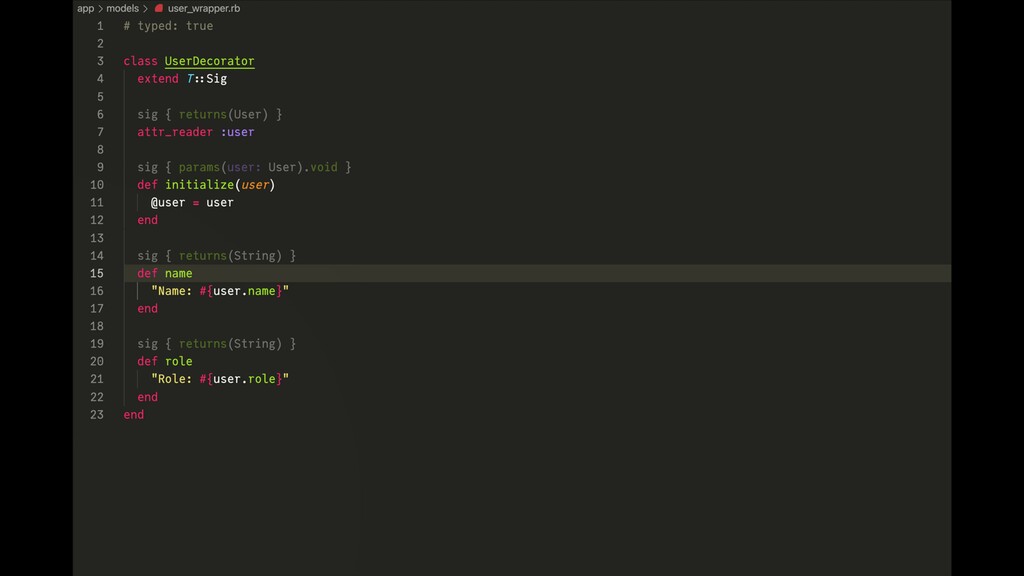
Task: Click 'params' on line 9
Action: click(x=199, y=167)
